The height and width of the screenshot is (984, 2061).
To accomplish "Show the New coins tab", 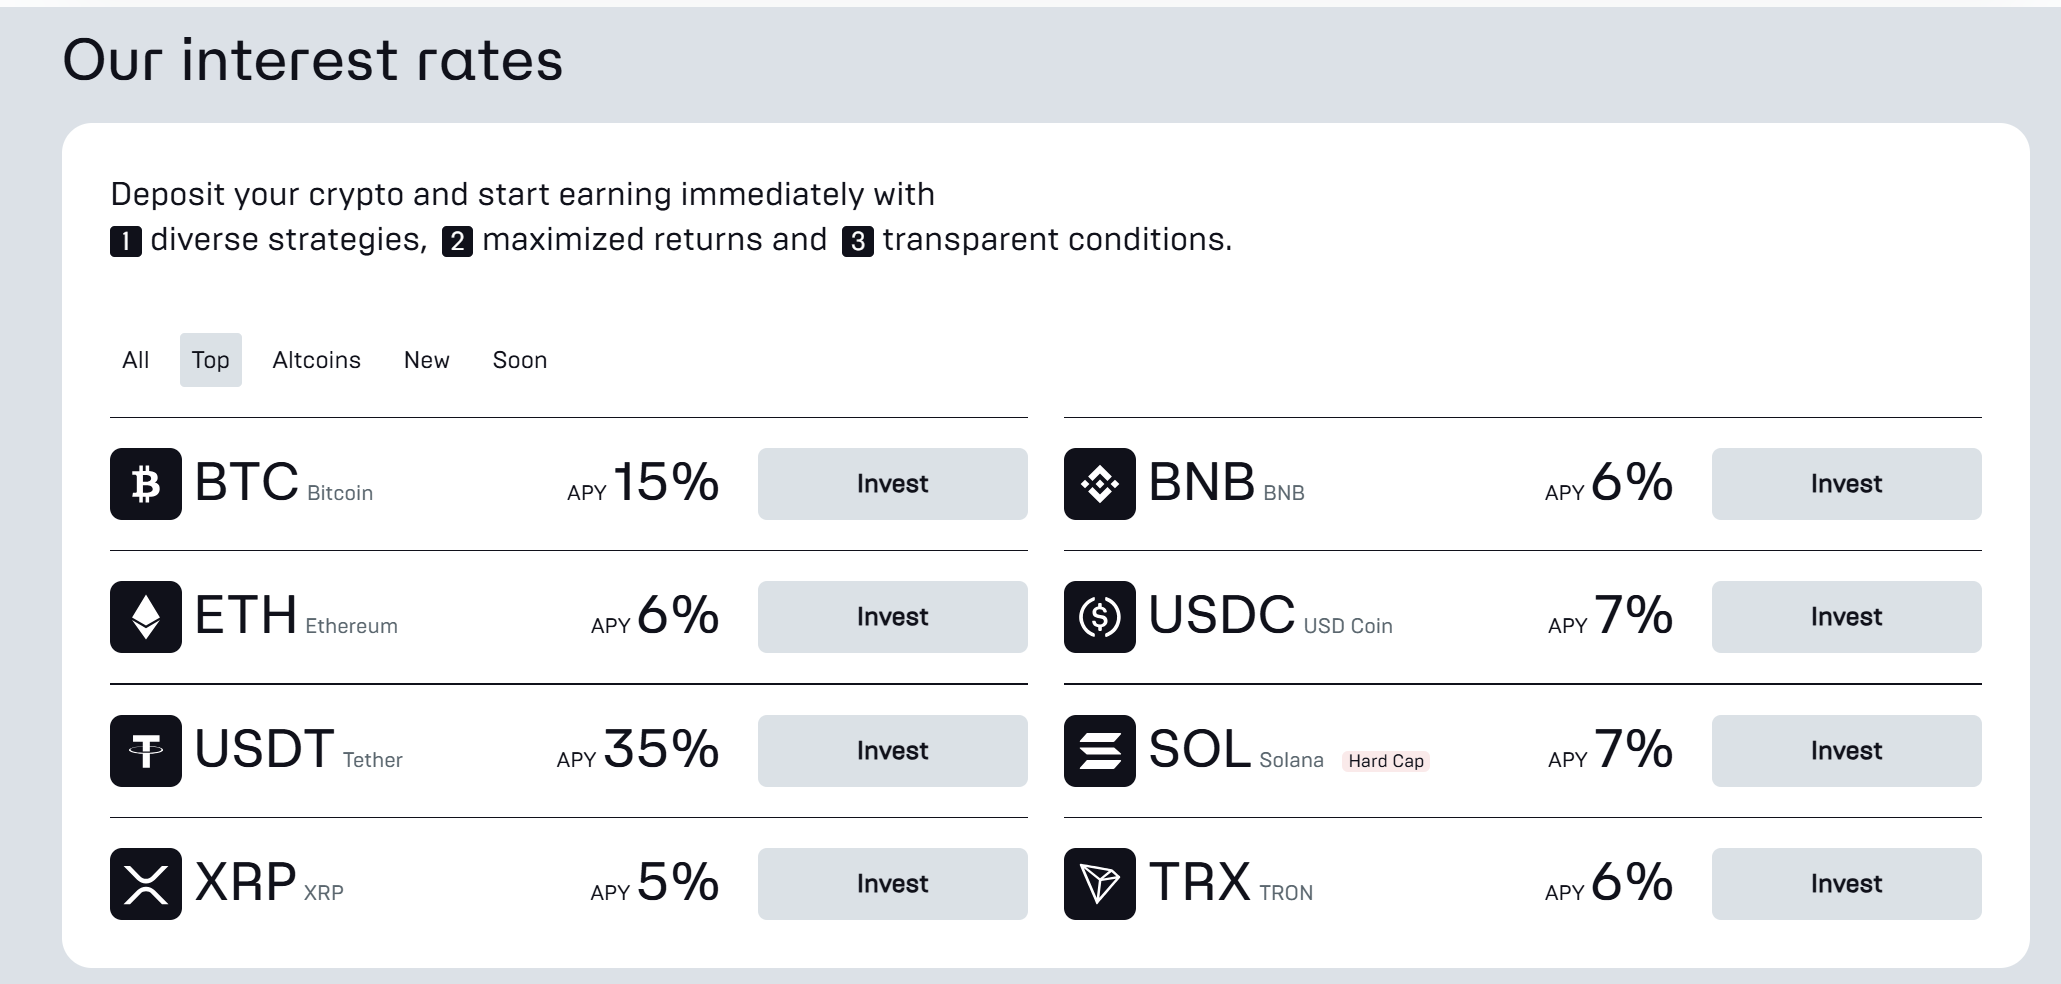I will (427, 360).
